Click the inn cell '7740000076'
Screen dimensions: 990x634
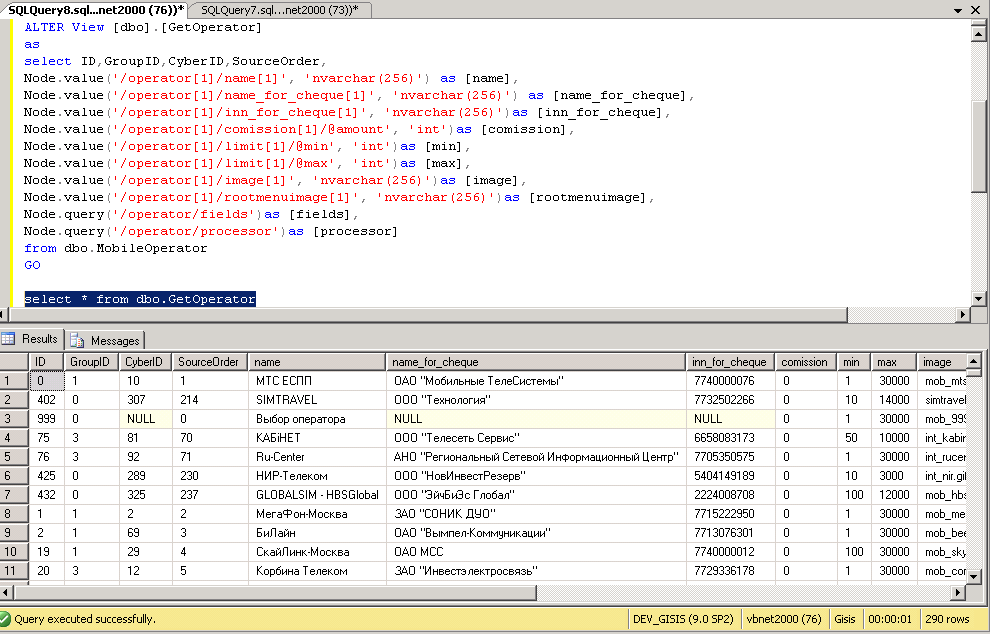tap(730, 381)
